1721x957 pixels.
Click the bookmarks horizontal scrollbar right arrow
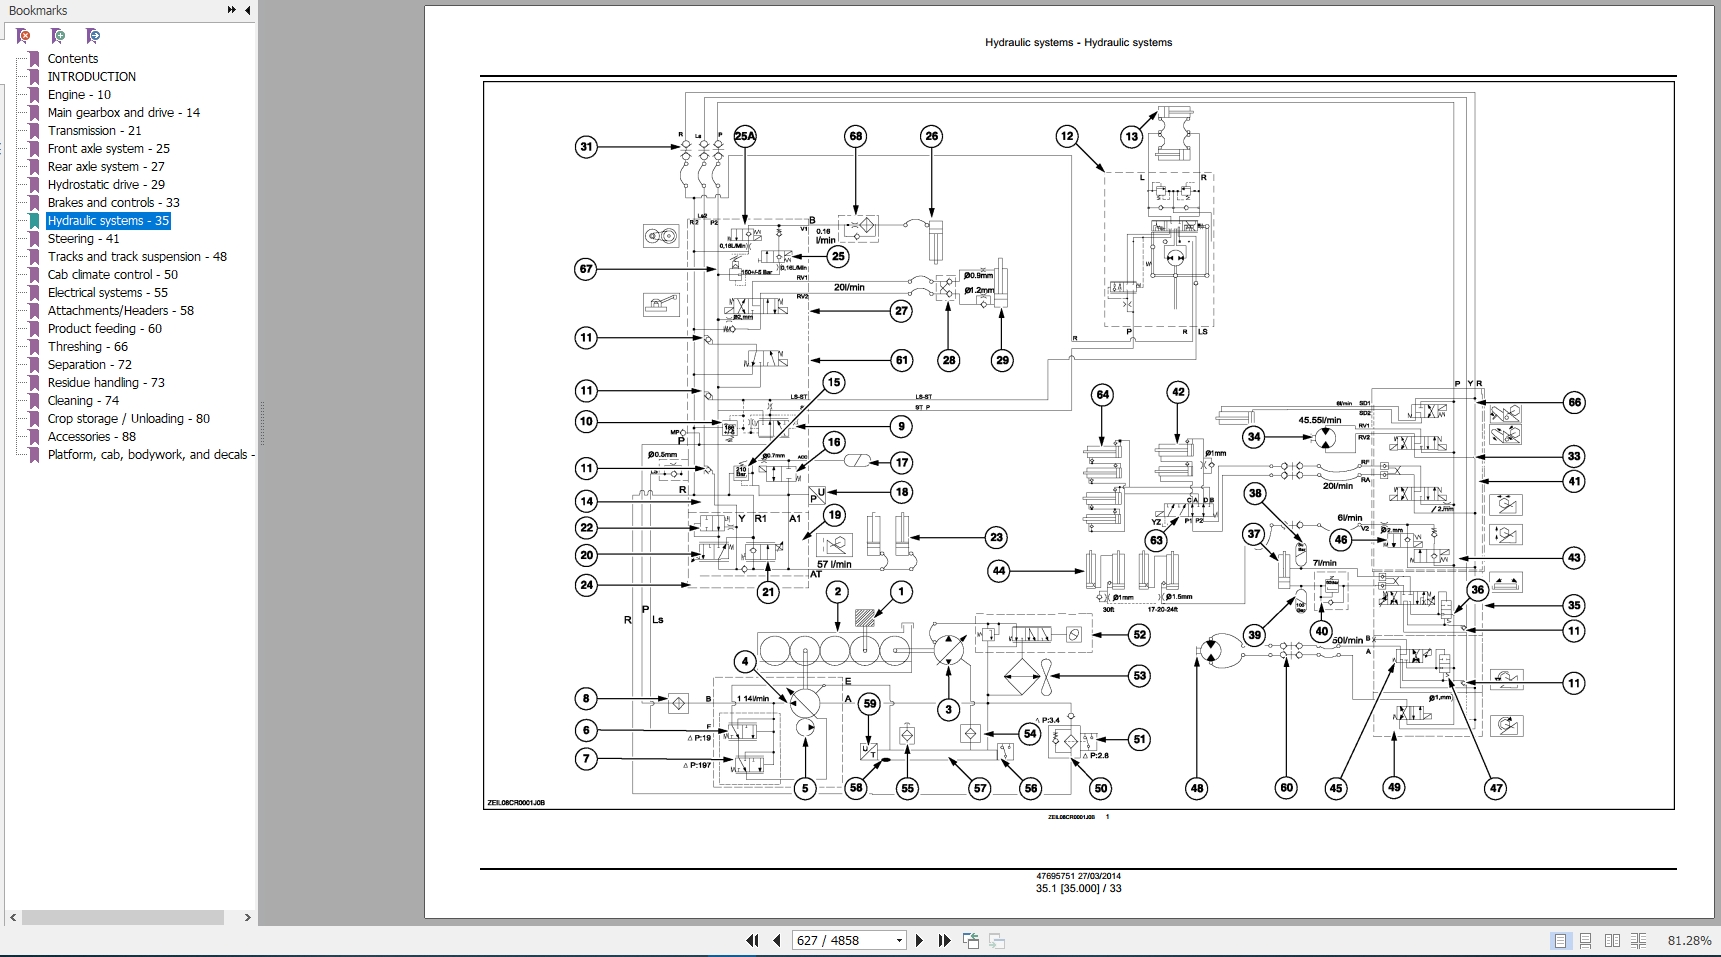click(247, 917)
